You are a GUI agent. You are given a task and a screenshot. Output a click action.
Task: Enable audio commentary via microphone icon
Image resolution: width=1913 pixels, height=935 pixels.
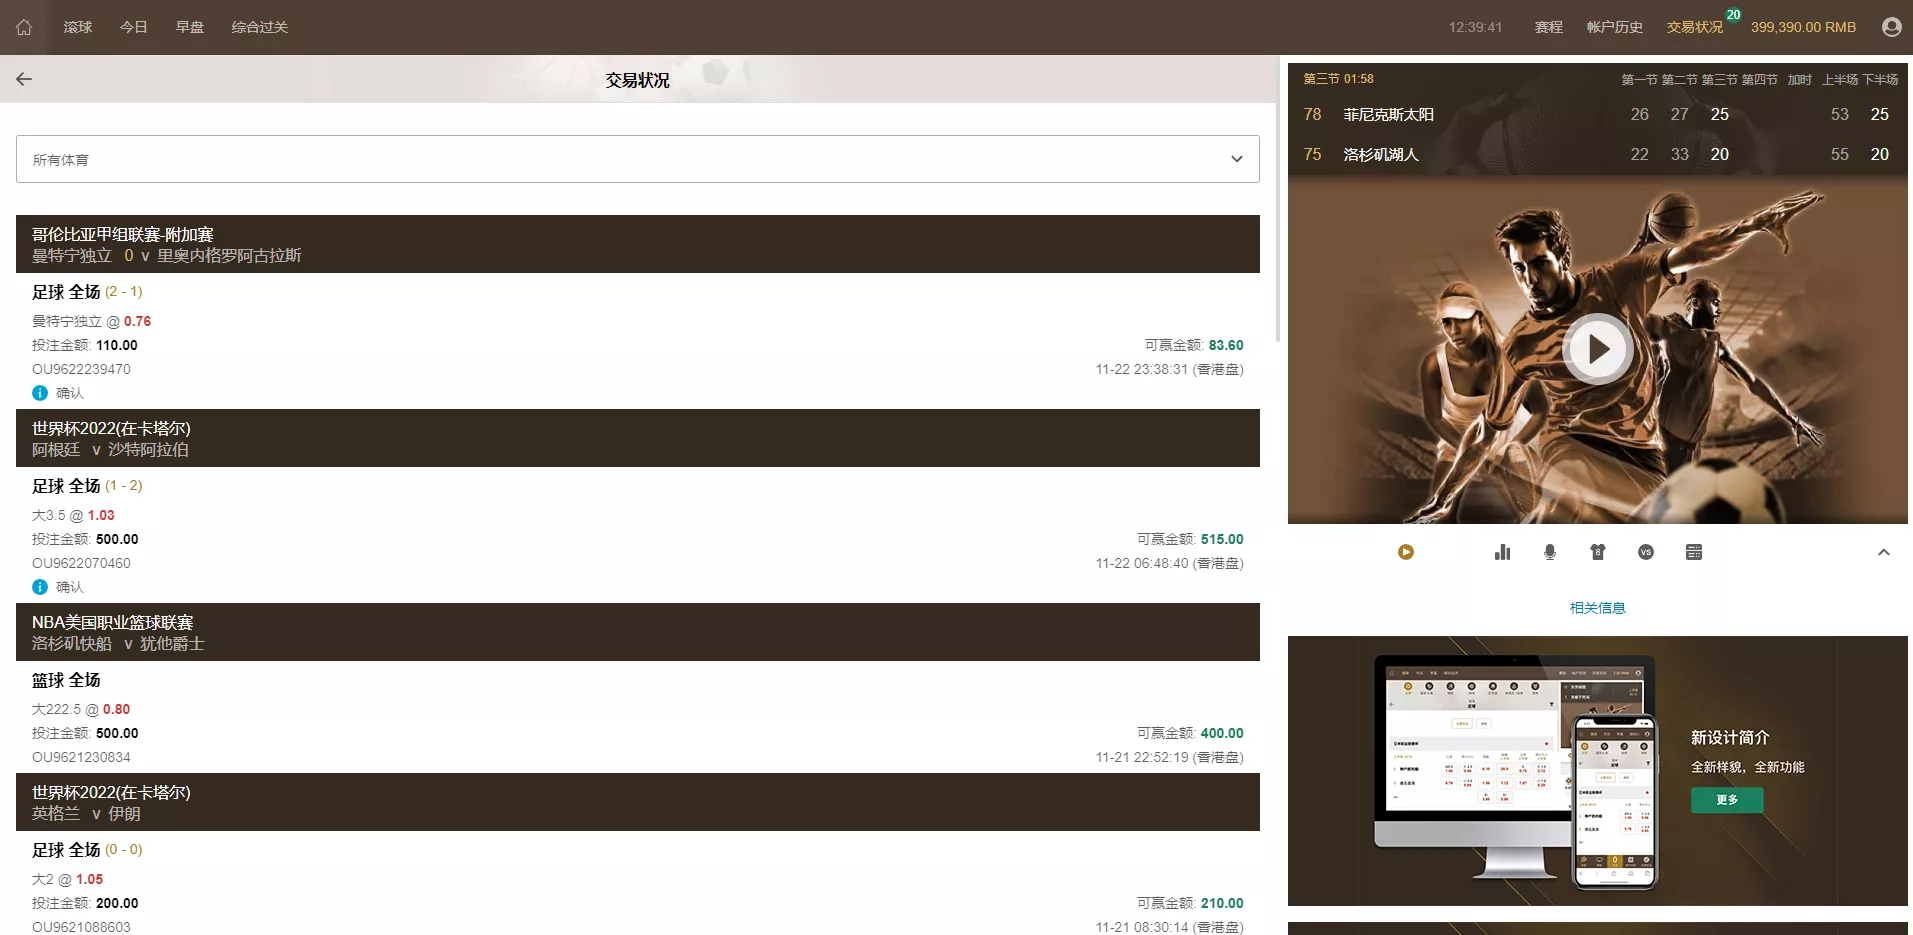click(1550, 551)
